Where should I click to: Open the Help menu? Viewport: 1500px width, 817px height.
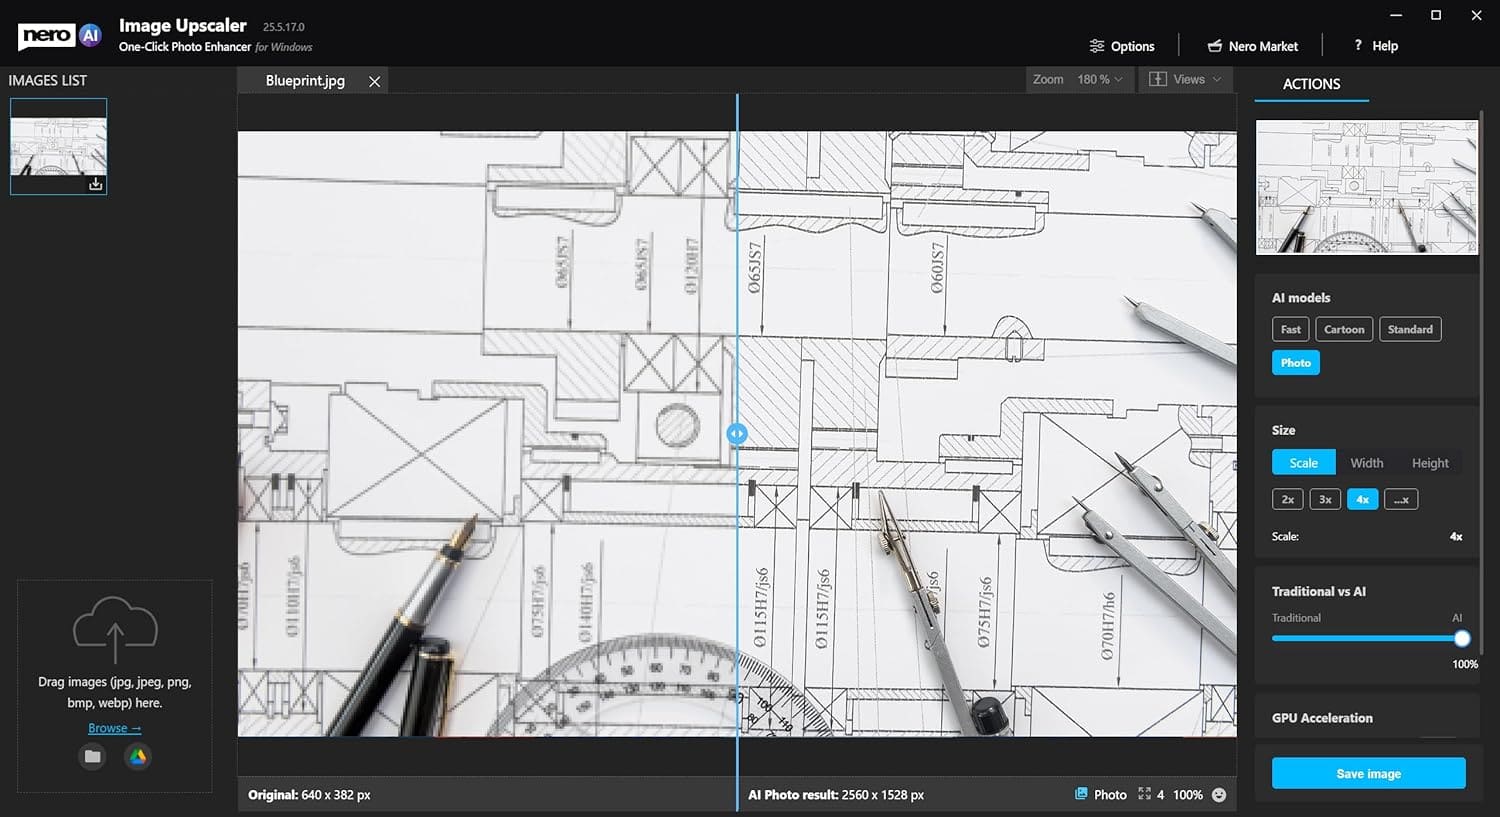click(x=1376, y=46)
